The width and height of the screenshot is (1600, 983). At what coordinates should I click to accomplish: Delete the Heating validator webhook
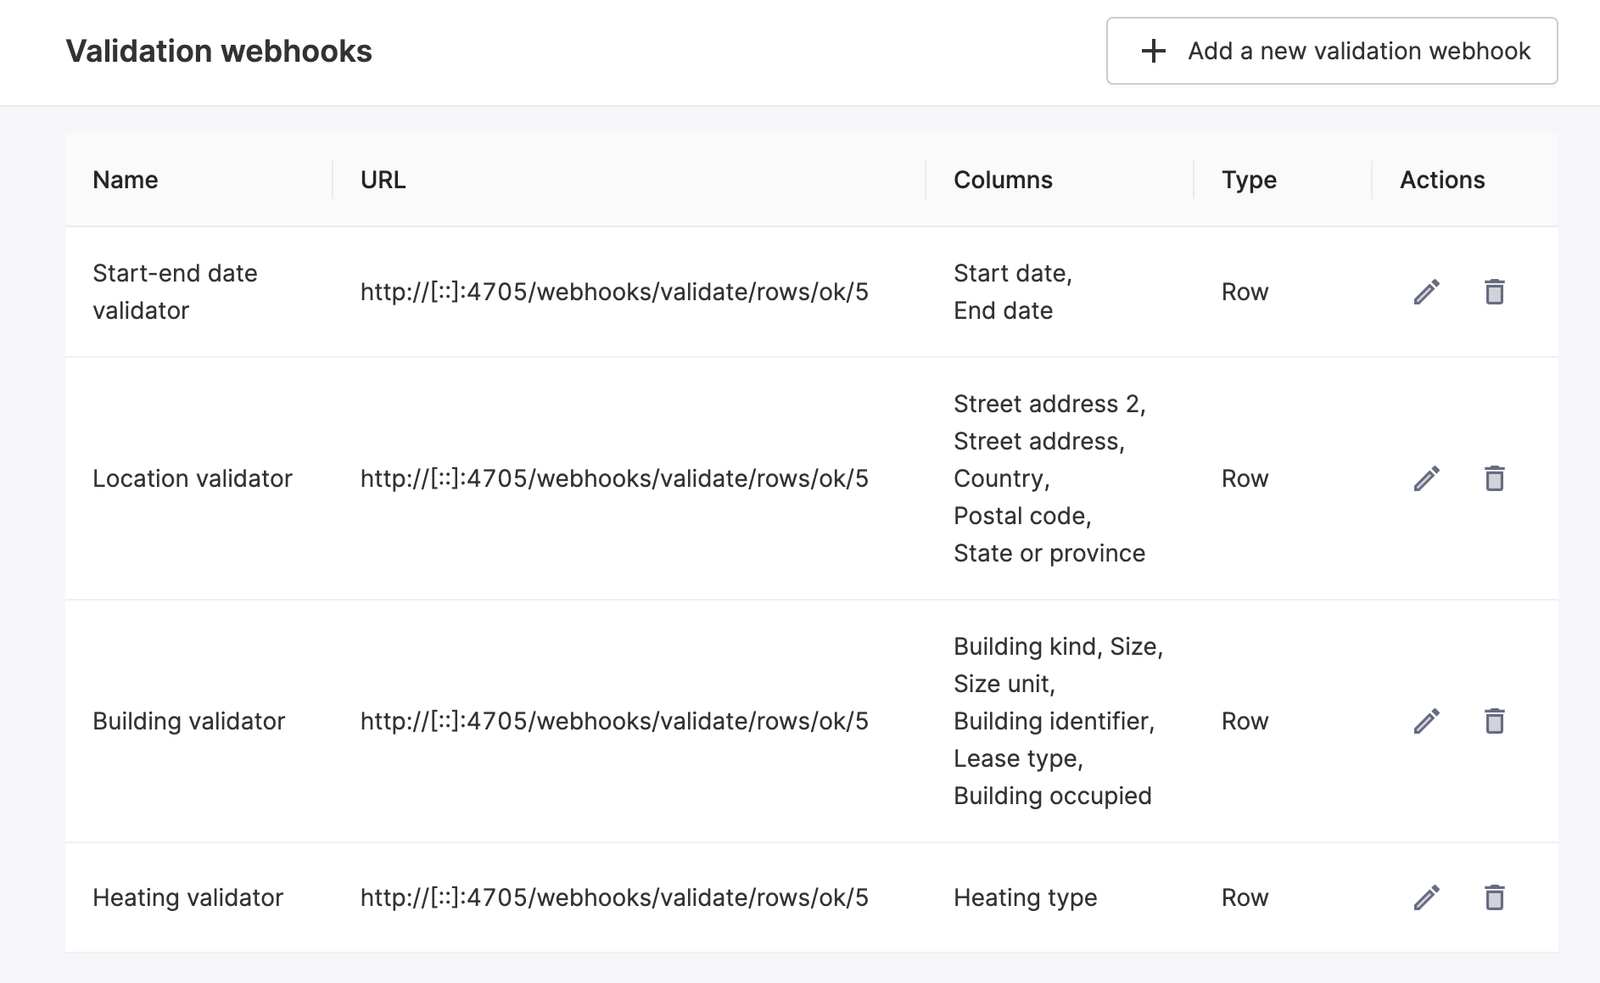pyautogui.click(x=1494, y=897)
